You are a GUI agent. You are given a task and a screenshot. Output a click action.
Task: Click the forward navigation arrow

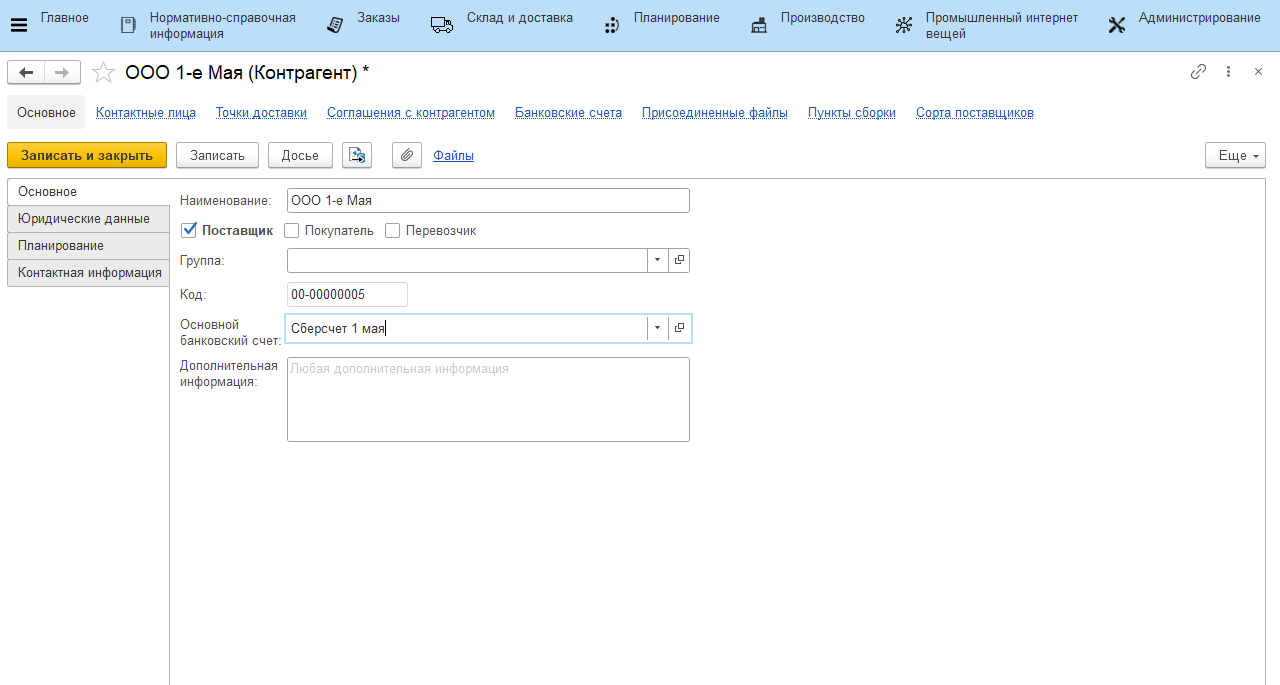tap(62, 72)
